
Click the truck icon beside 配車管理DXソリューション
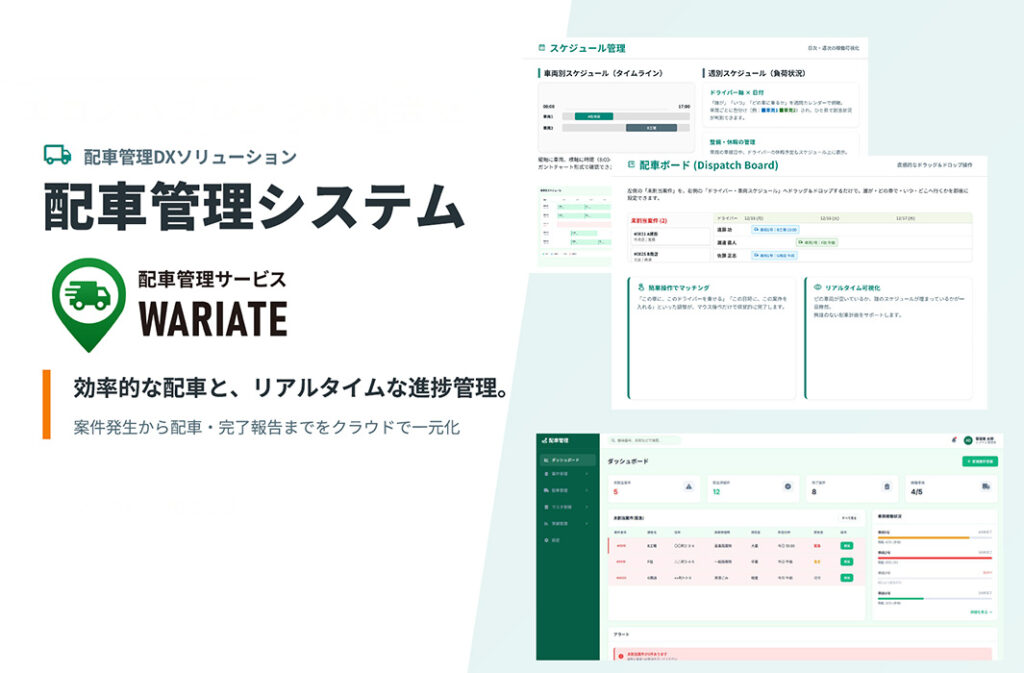point(58,155)
